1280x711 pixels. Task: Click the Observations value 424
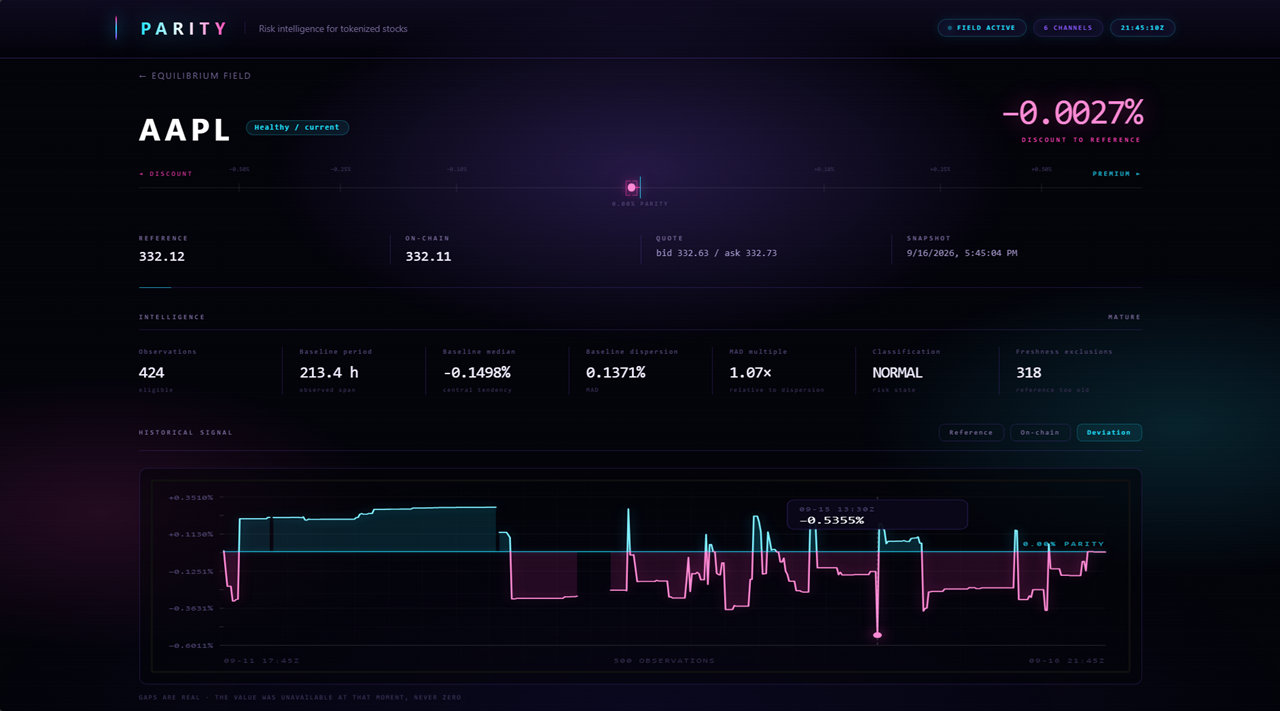152,373
